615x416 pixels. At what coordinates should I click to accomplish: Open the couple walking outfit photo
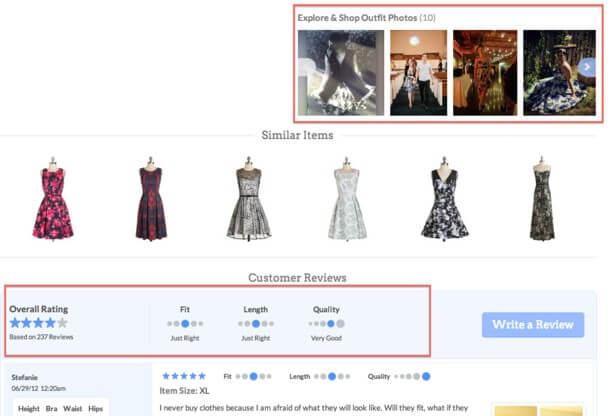418,72
